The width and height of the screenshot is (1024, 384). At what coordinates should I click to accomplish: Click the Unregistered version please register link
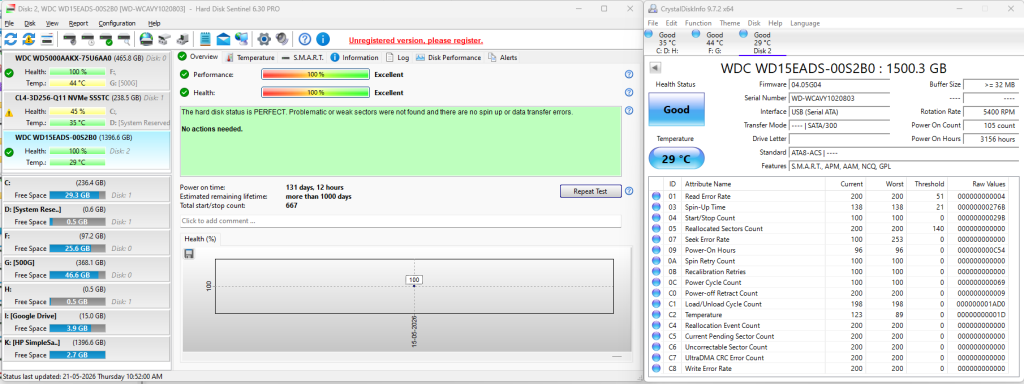pos(416,40)
